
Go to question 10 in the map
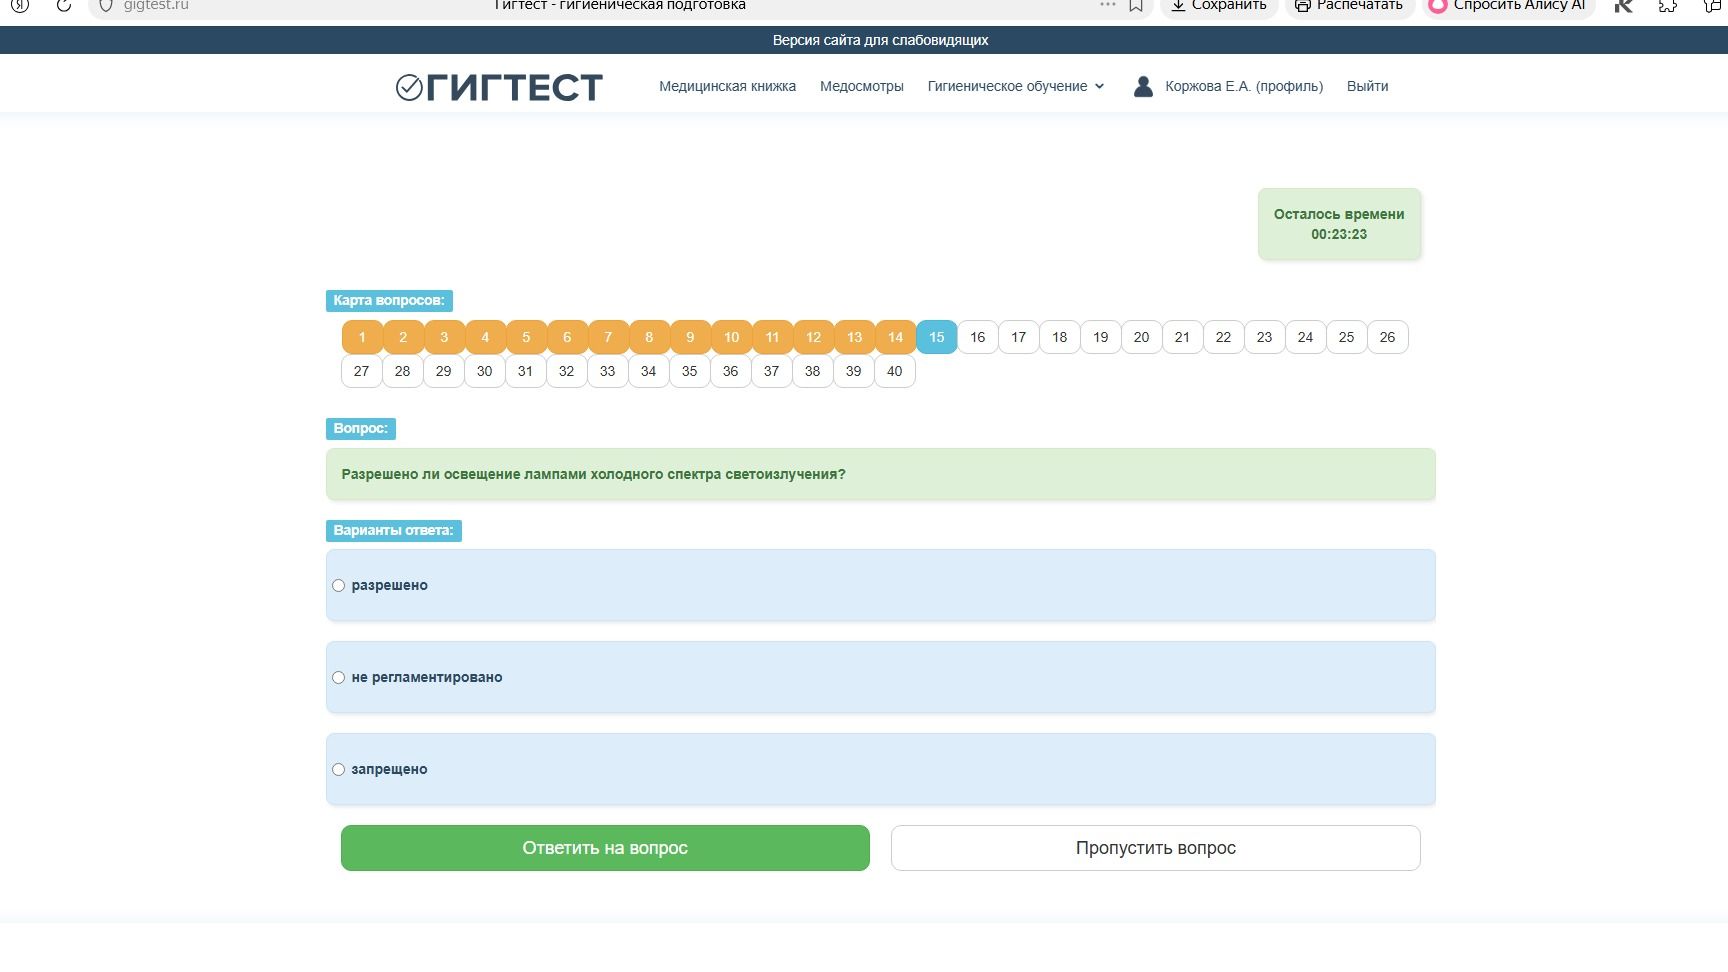(x=731, y=337)
